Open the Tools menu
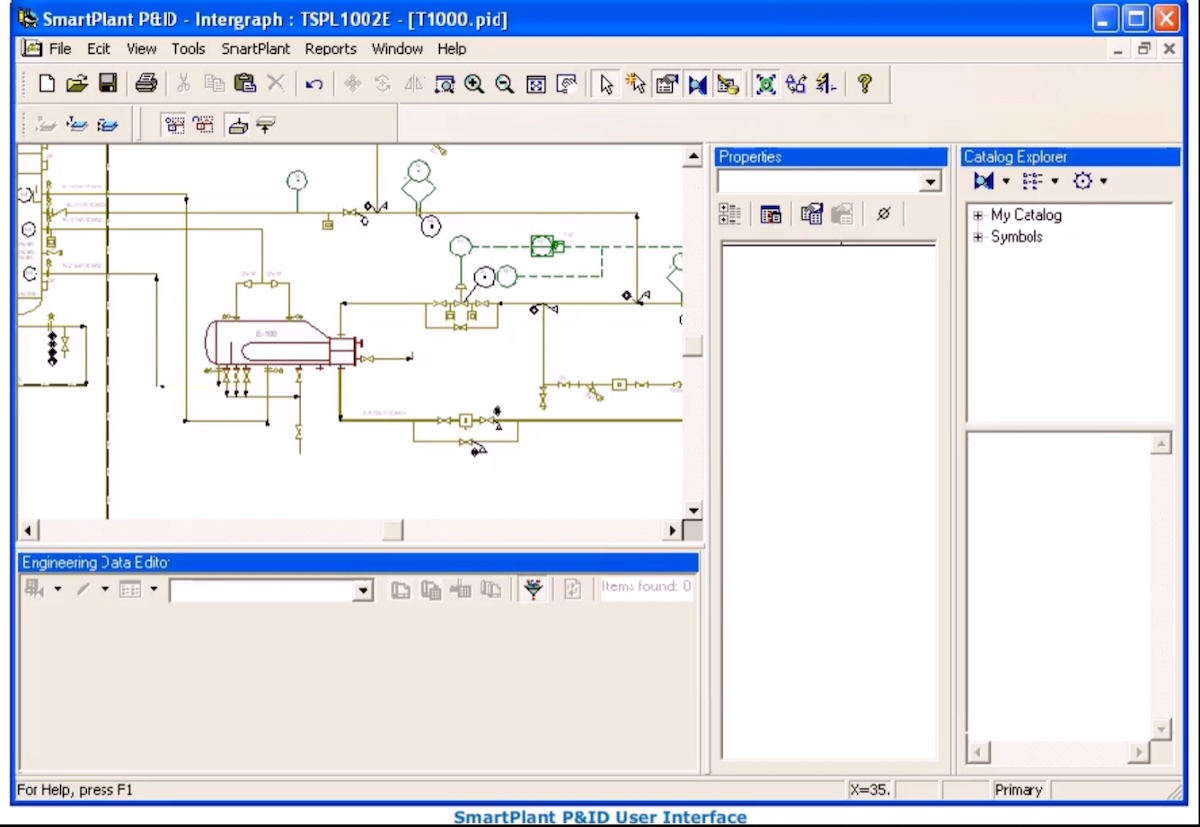Screen dimensions: 1200x827 [x=188, y=48]
